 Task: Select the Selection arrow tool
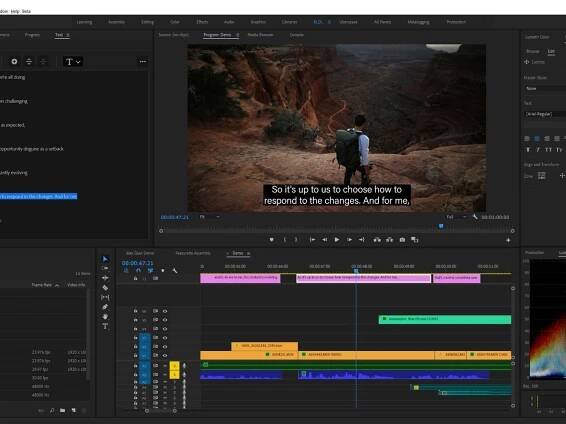tap(105, 259)
